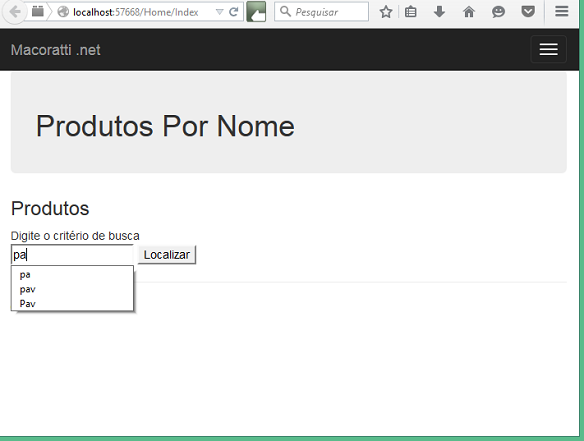This screenshot has width=584, height=441.
Task: Open the bookmarks list icon
Action: 410,12
